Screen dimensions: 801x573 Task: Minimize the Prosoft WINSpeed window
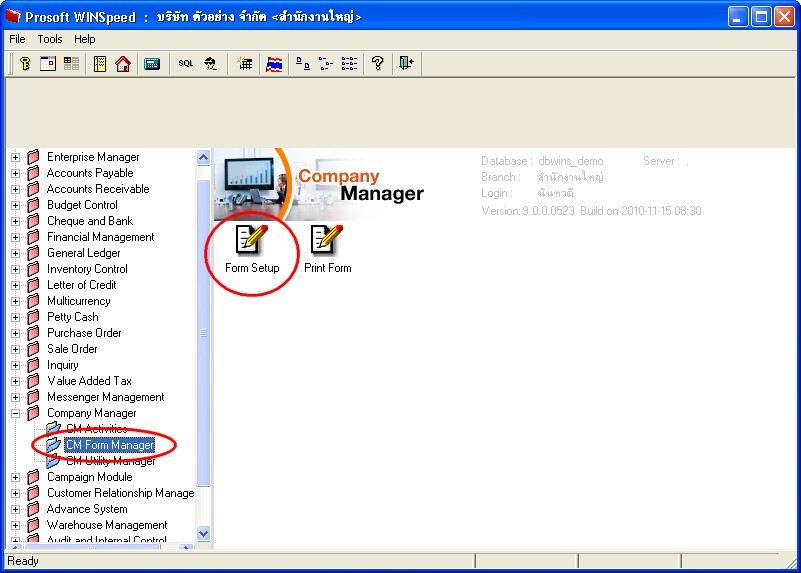pyautogui.click(x=737, y=16)
